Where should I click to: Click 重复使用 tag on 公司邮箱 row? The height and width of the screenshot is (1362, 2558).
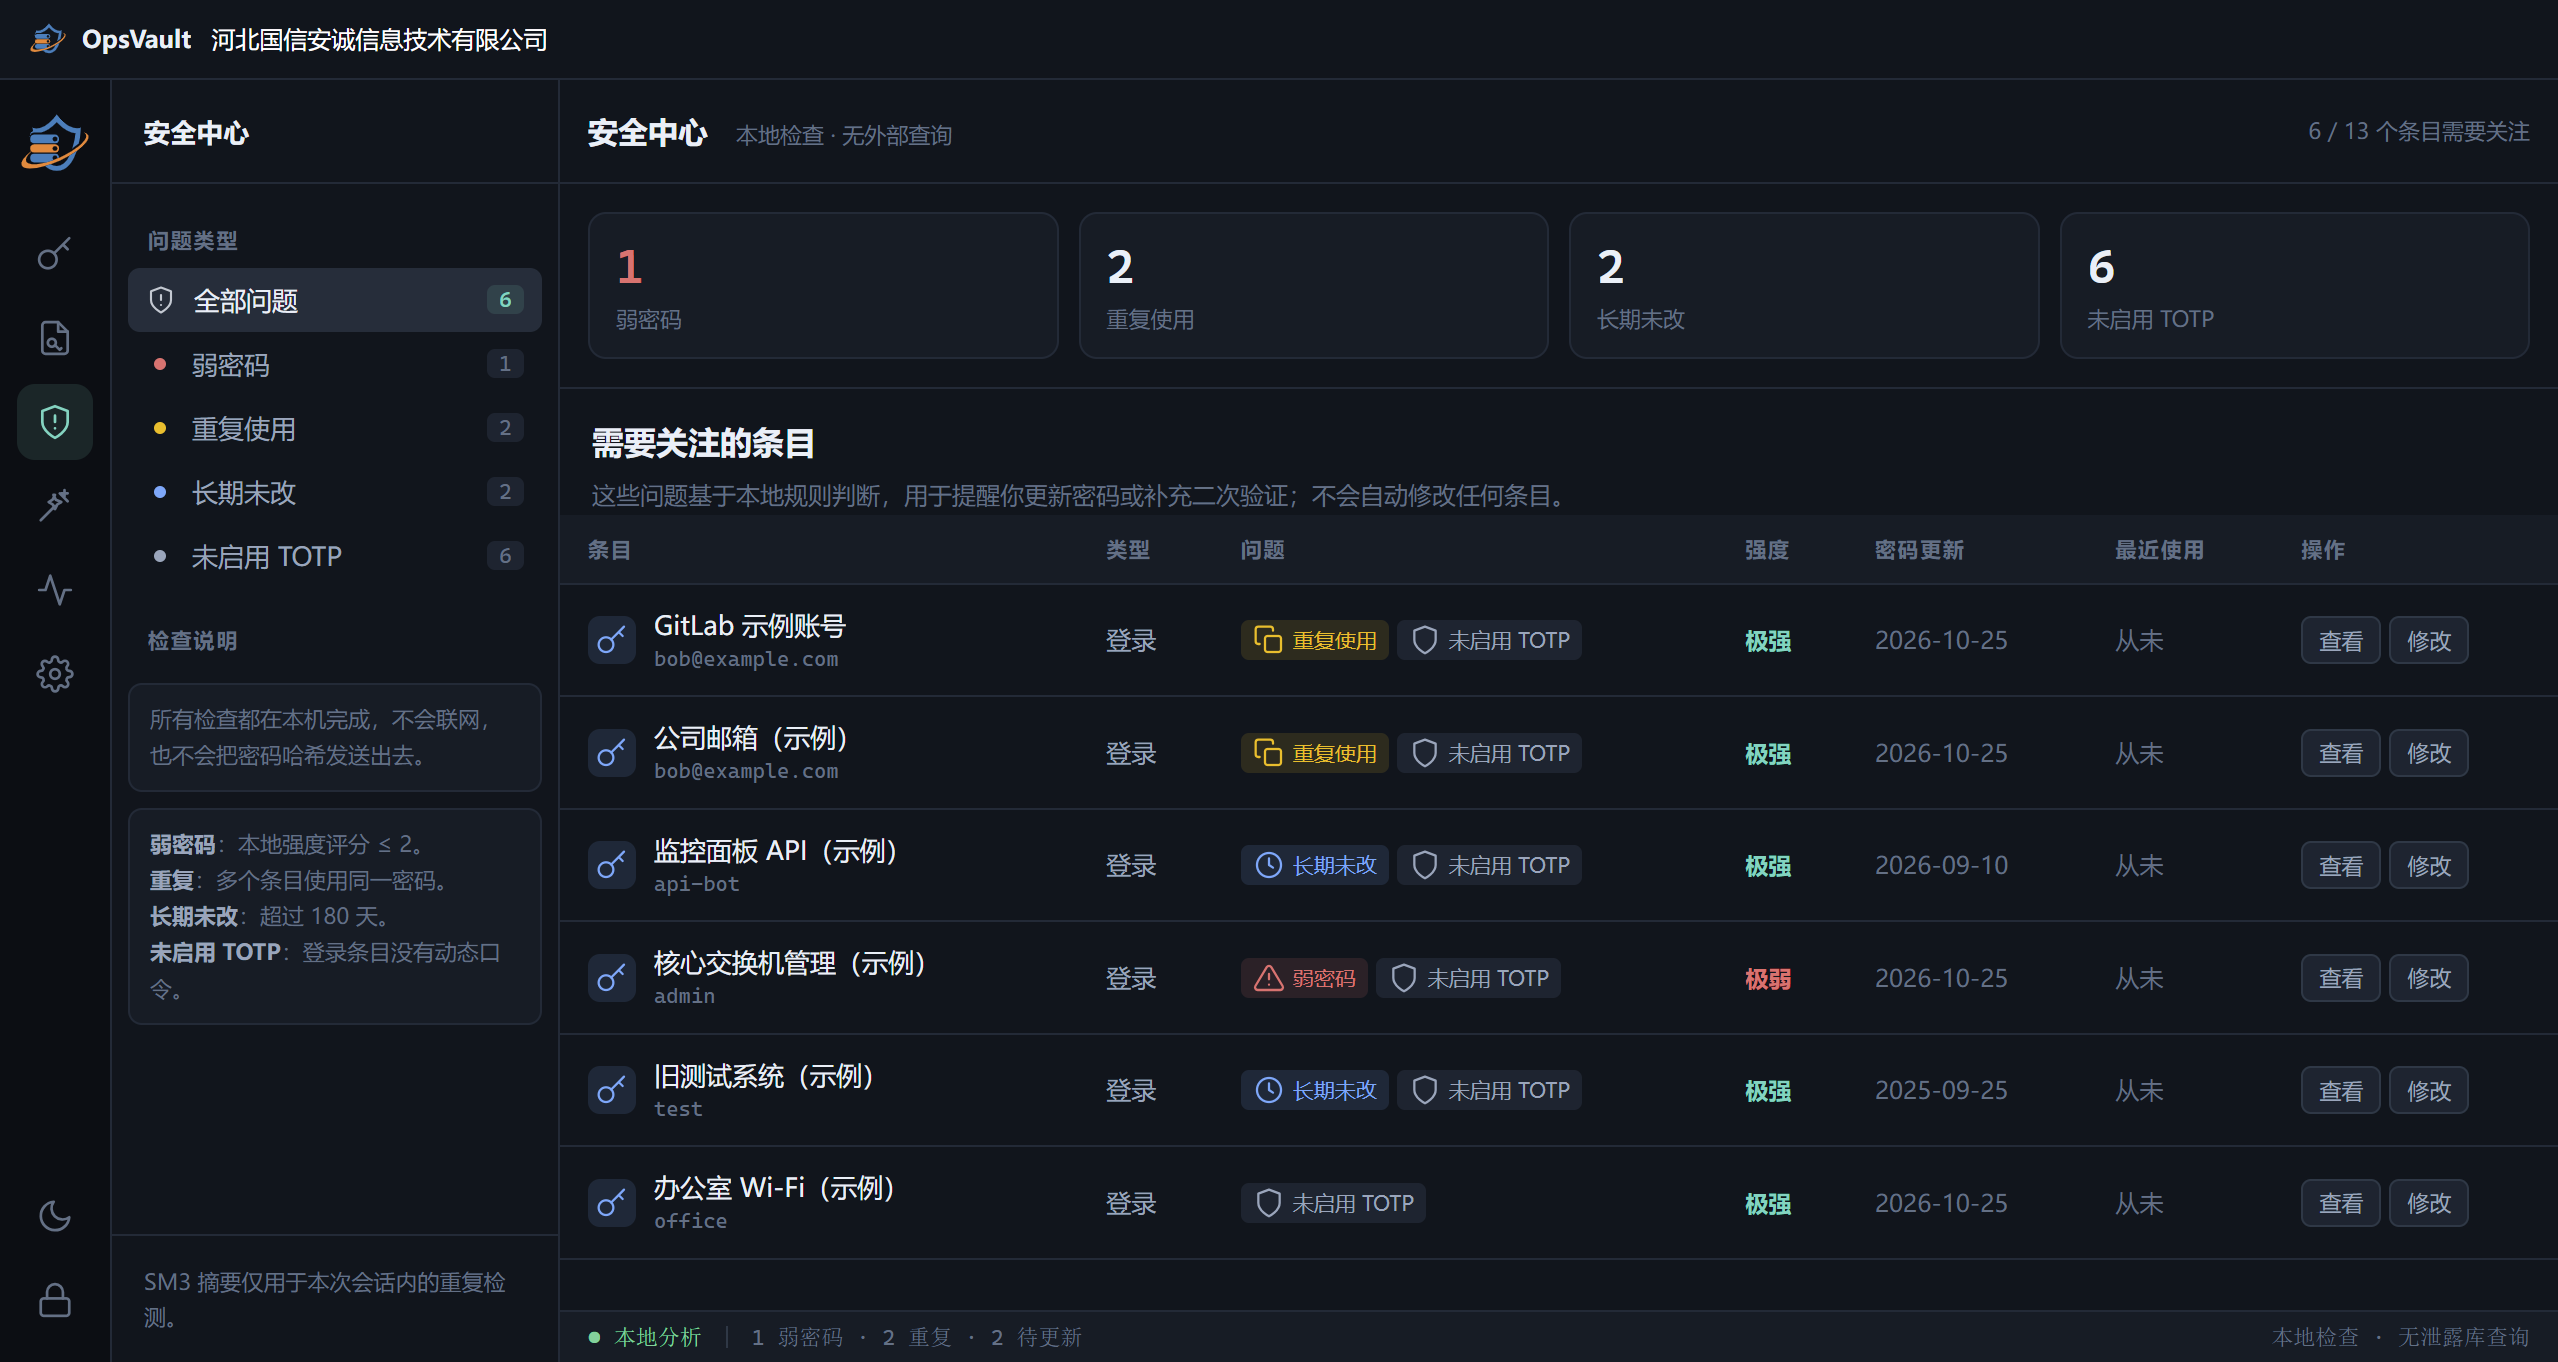point(1315,753)
